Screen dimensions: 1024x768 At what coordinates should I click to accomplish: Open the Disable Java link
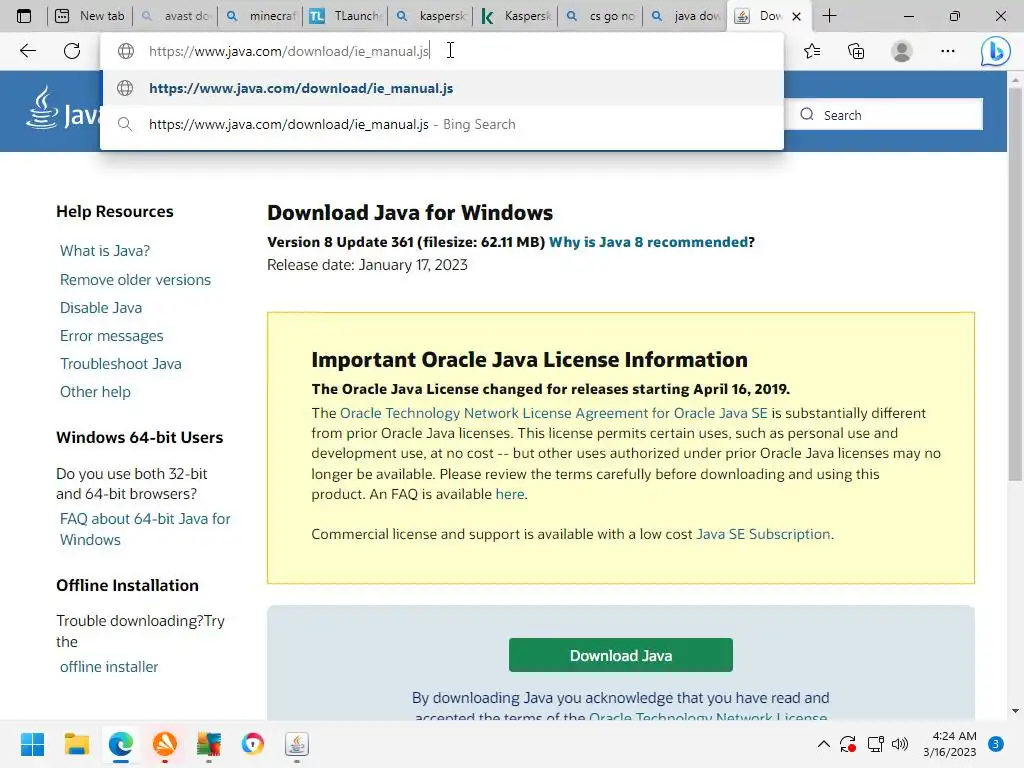click(101, 308)
